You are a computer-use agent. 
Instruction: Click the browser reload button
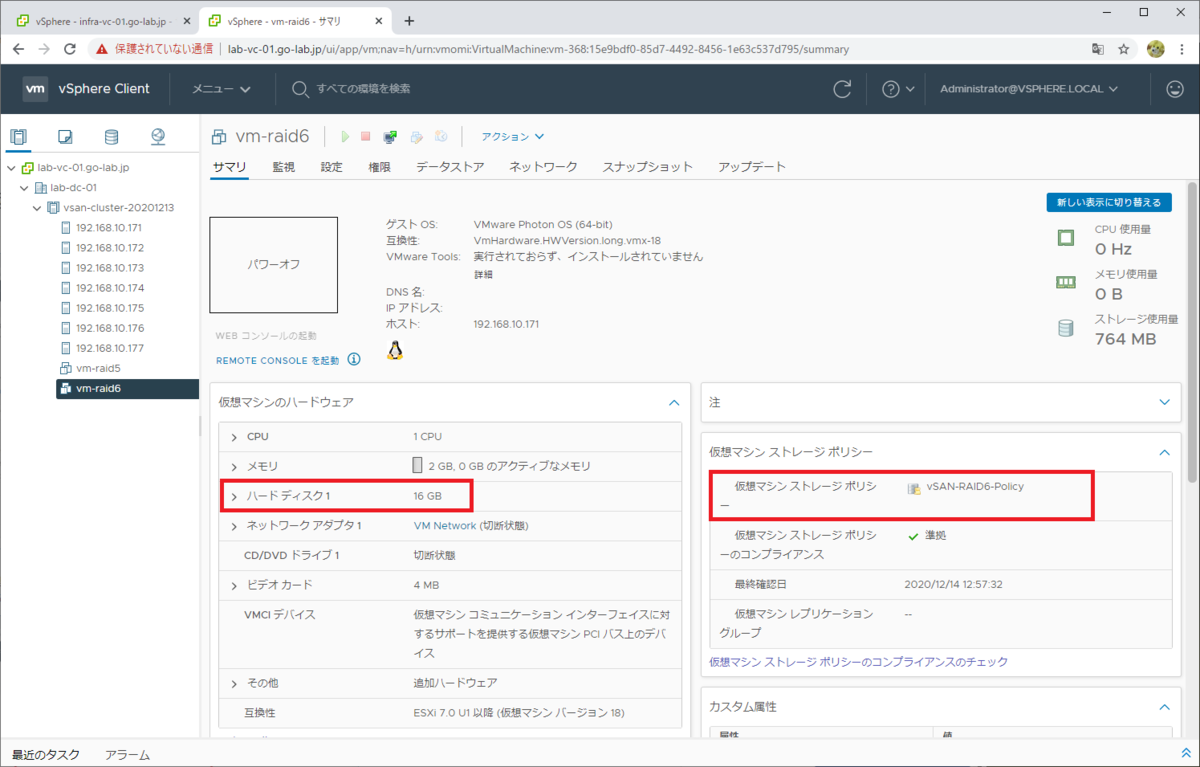(x=70, y=48)
